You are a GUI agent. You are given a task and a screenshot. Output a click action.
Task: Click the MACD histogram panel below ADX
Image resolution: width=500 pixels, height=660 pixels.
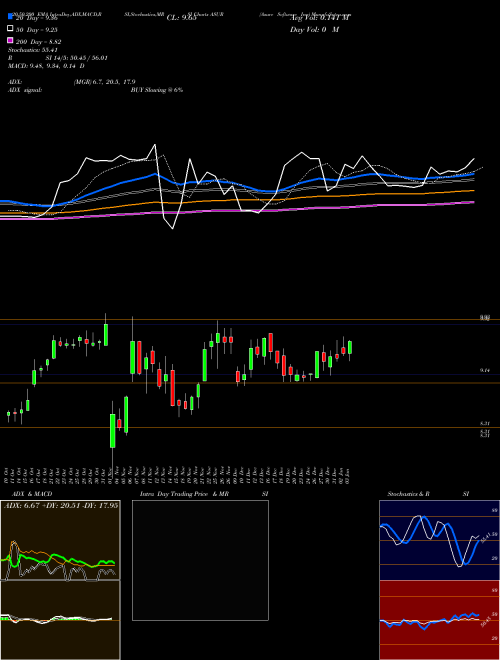(x=60, y=620)
